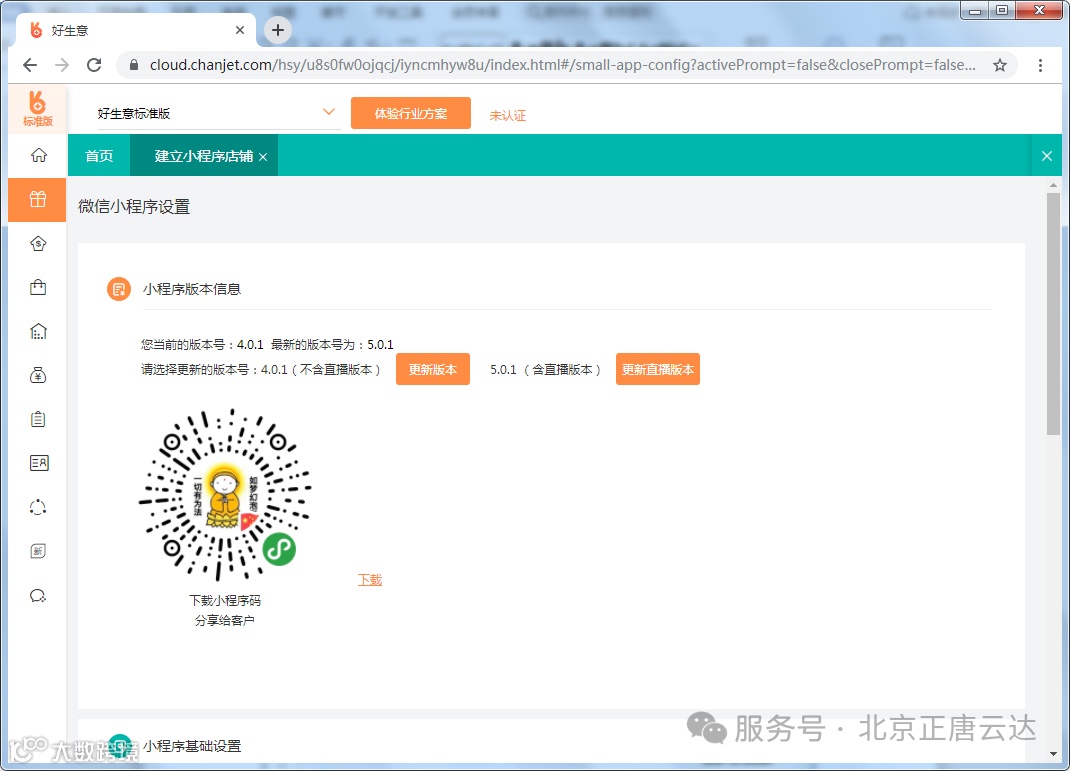The image size is (1070, 771).
Task: Click the 下载 link
Action: (x=370, y=579)
